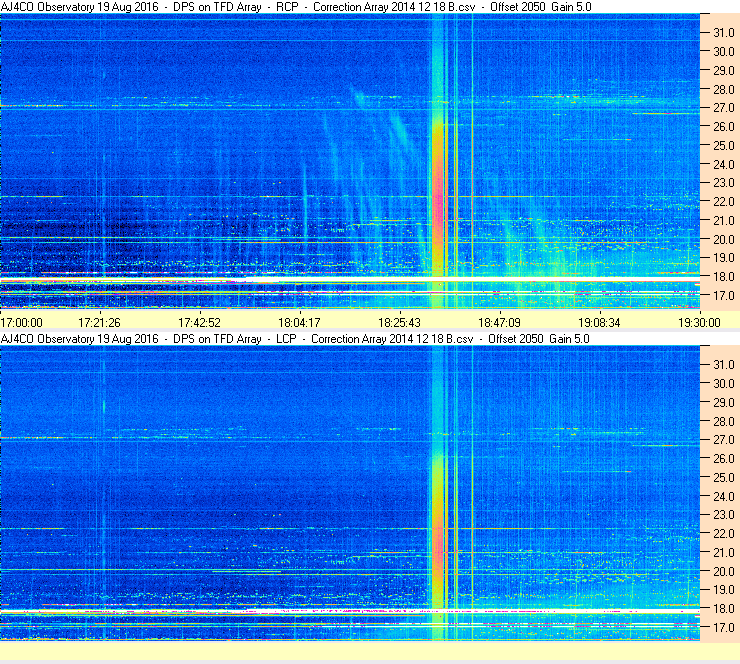Pick the 18.0 frequency label in LCP plot
The image size is (740, 664).
tap(724, 609)
